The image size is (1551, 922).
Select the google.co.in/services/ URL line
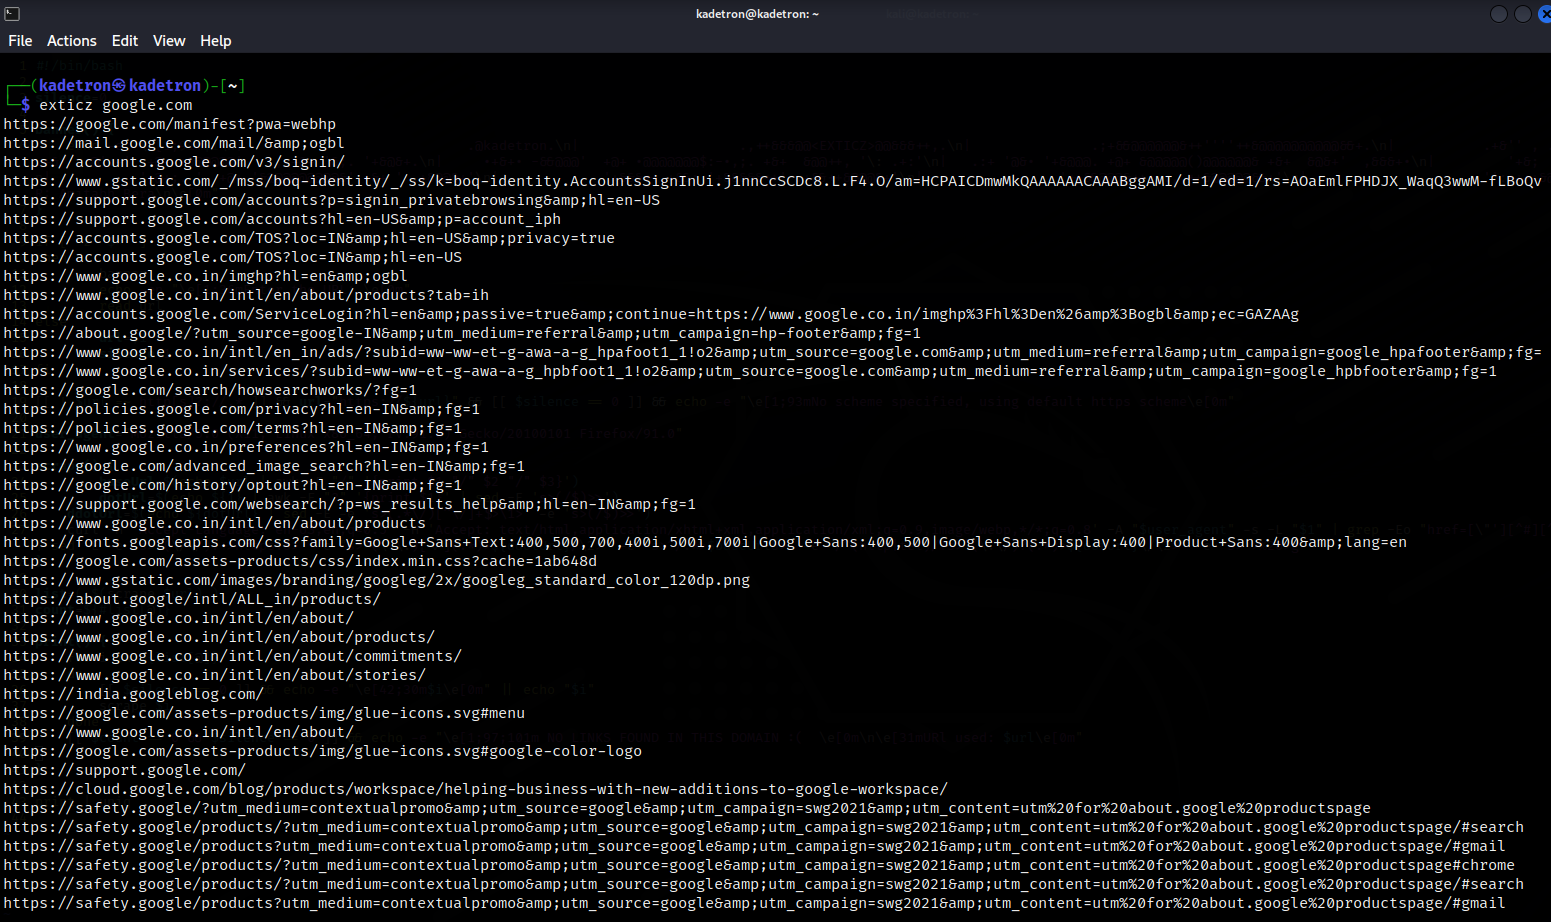click(x=750, y=371)
